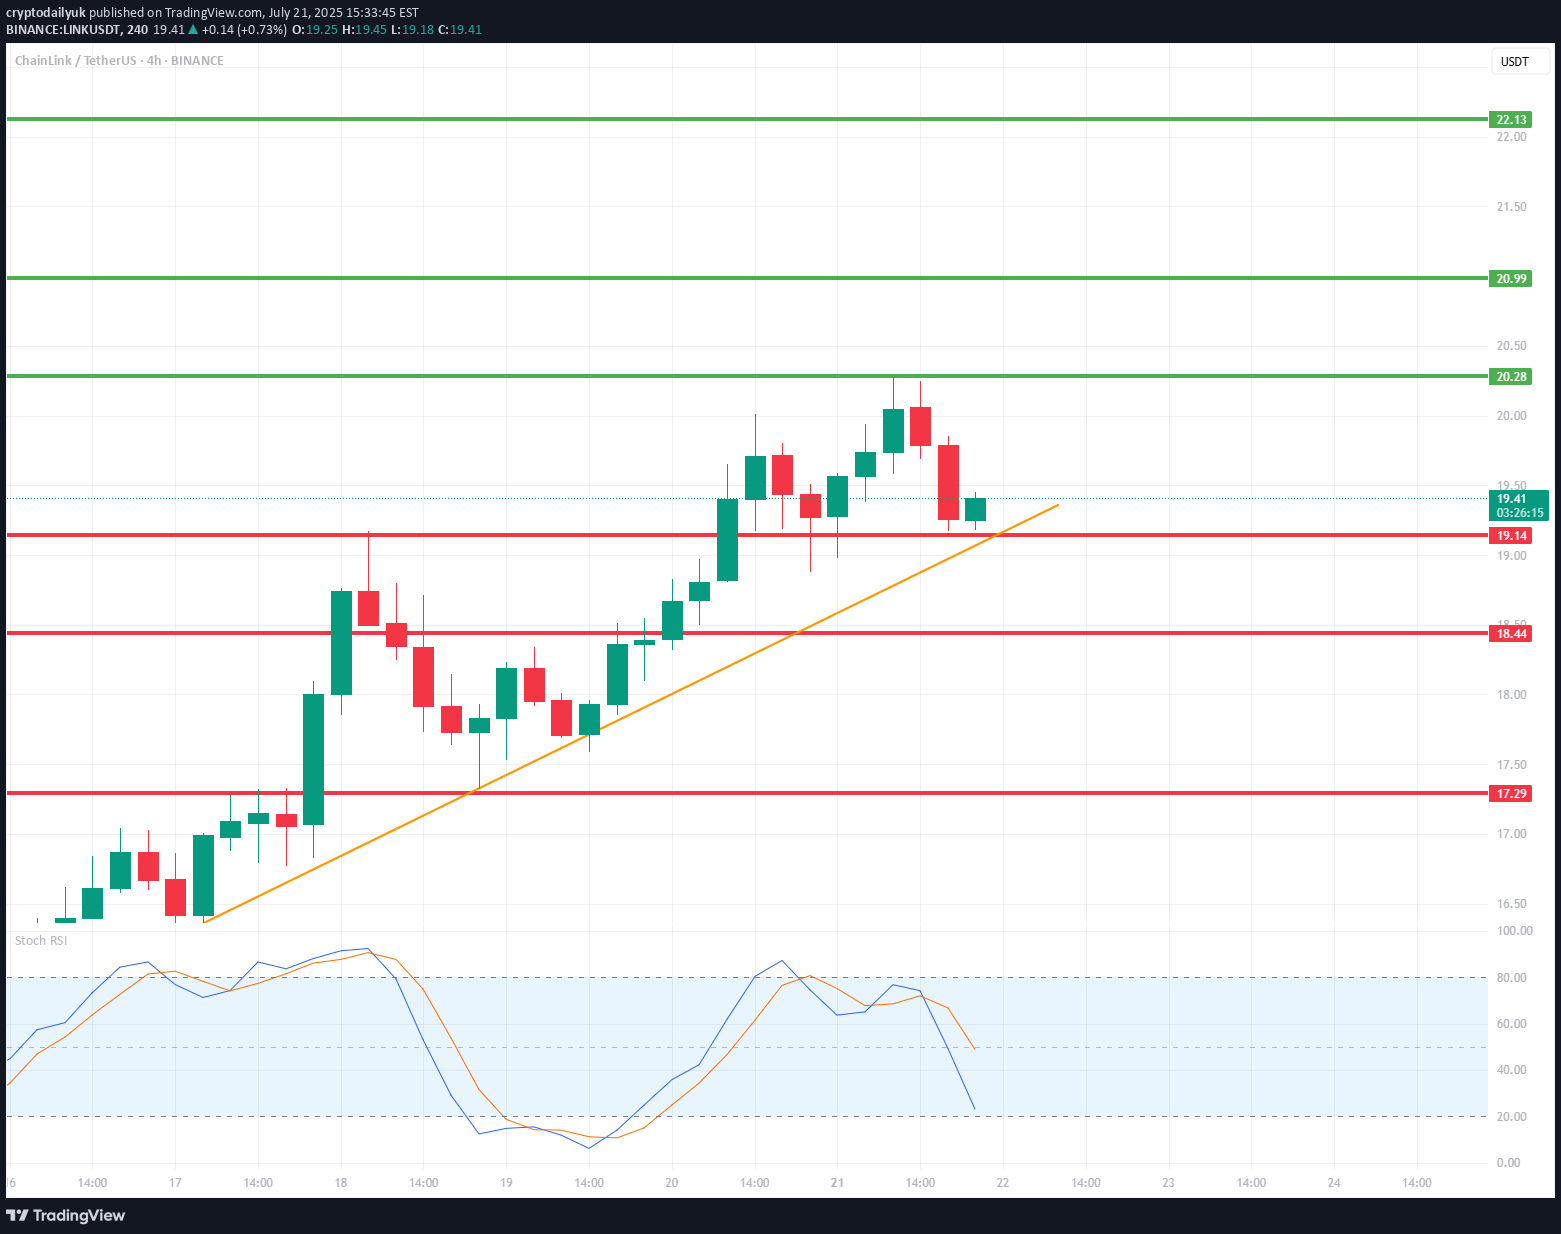Click the O:19.25 open value
The image size is (1561, 1234).
pos(314,30)
